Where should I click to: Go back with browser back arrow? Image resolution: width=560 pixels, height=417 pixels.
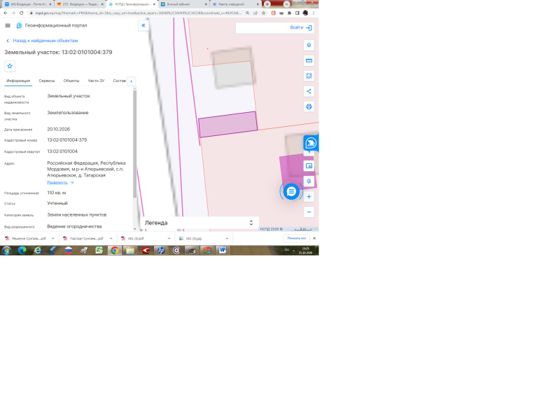(x=5, y=13)
